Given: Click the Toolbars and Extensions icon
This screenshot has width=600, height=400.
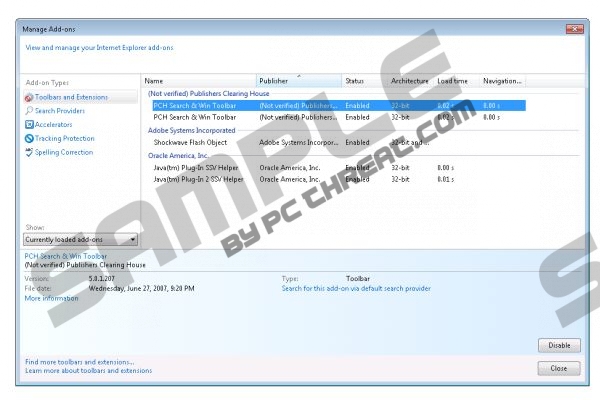Looking at the screenshot, I should 28,97.
